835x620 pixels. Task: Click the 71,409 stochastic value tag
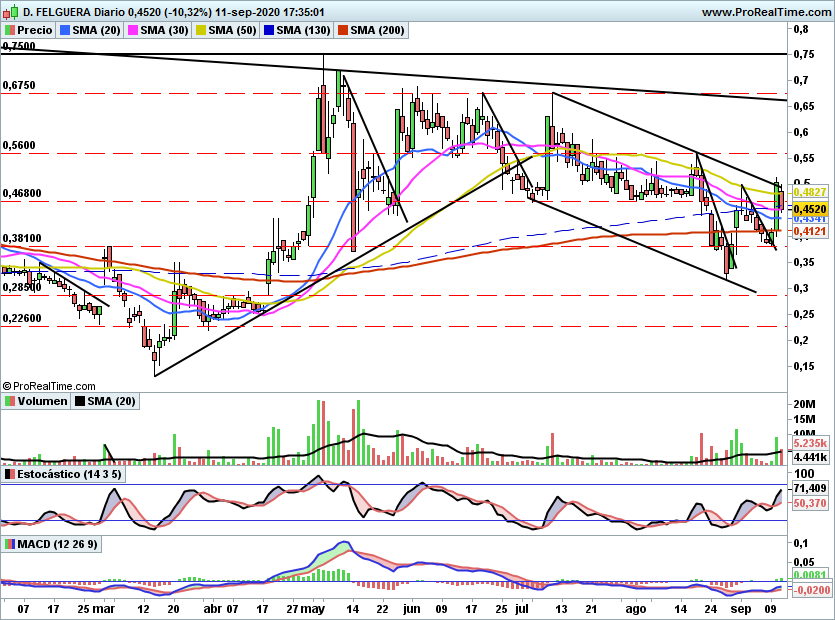click(808, 488)
